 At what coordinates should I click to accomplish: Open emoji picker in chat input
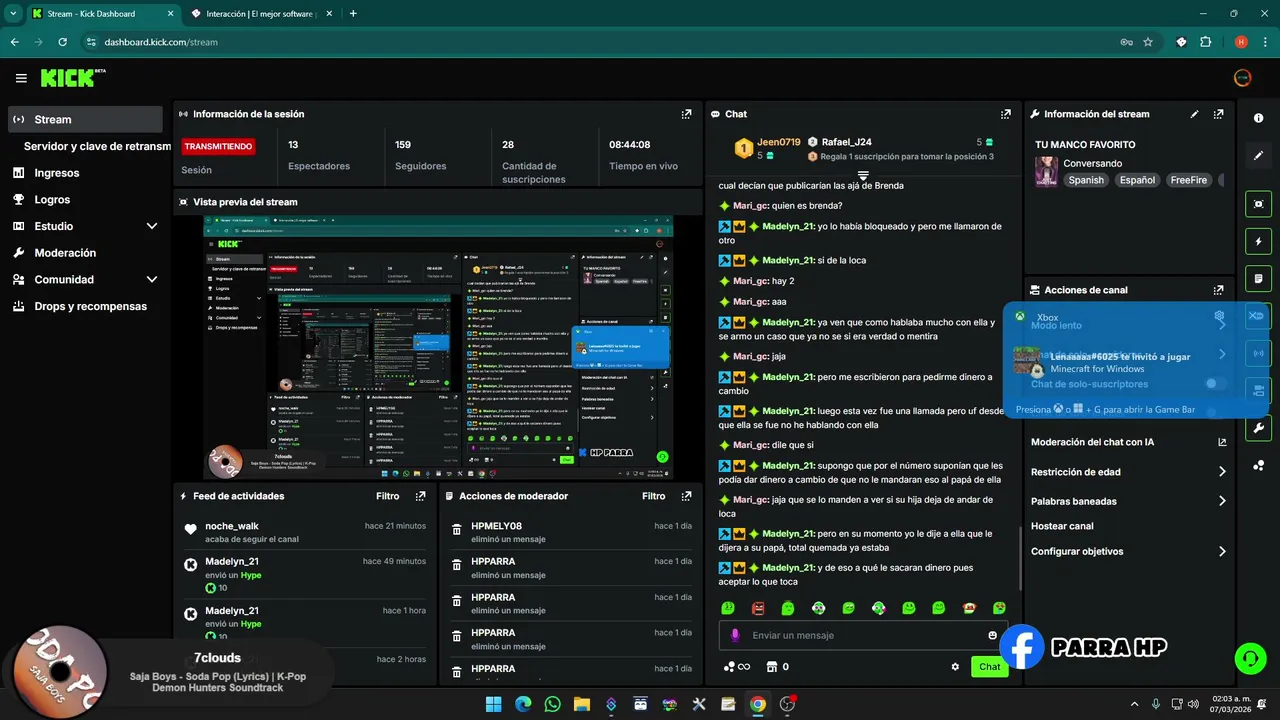(x=993, y=635)
